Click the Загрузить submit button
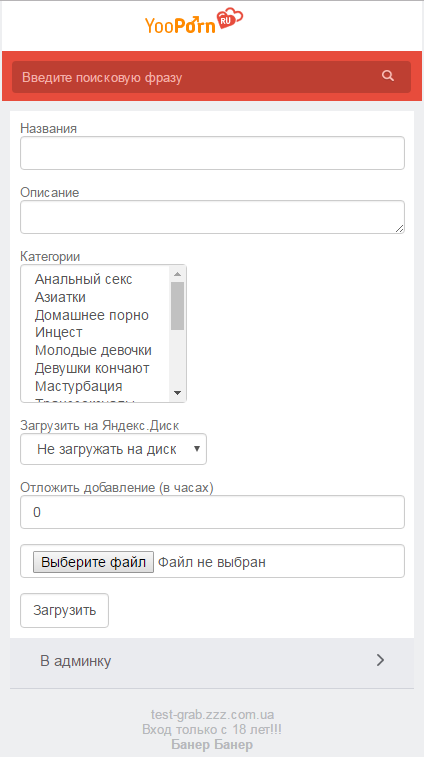Viewport: 424px width, 757px height. pyautogui.click(x=64, y=610)
